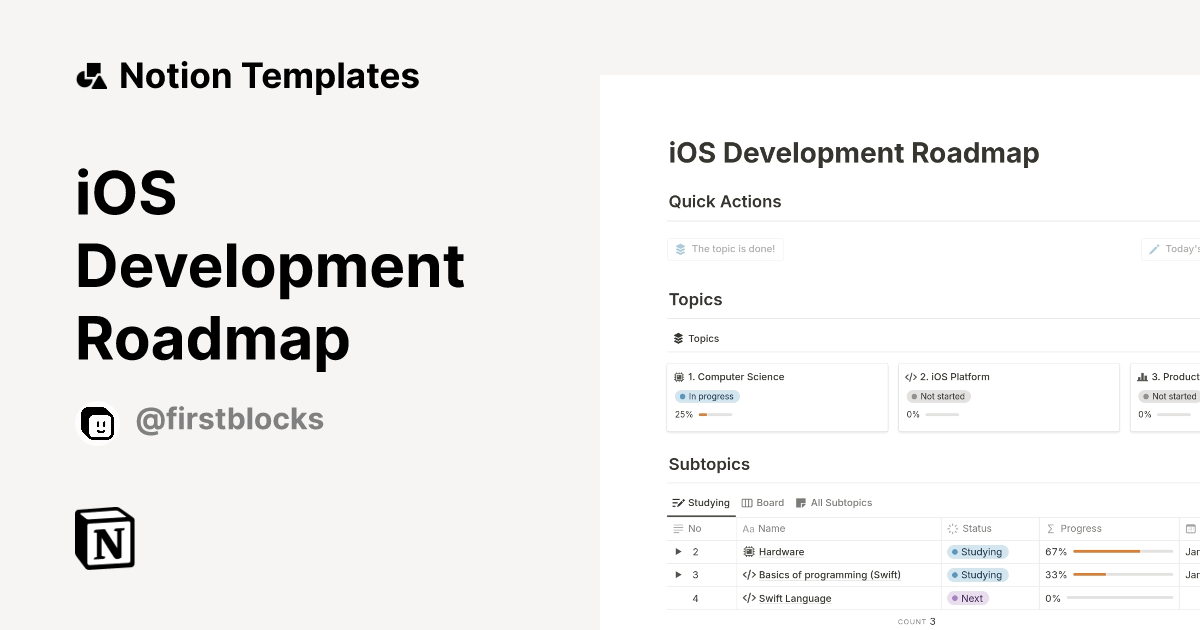Click the CPU icon beside Hardware row
This screenshot has height=630, width=1200.
[748, 551]
